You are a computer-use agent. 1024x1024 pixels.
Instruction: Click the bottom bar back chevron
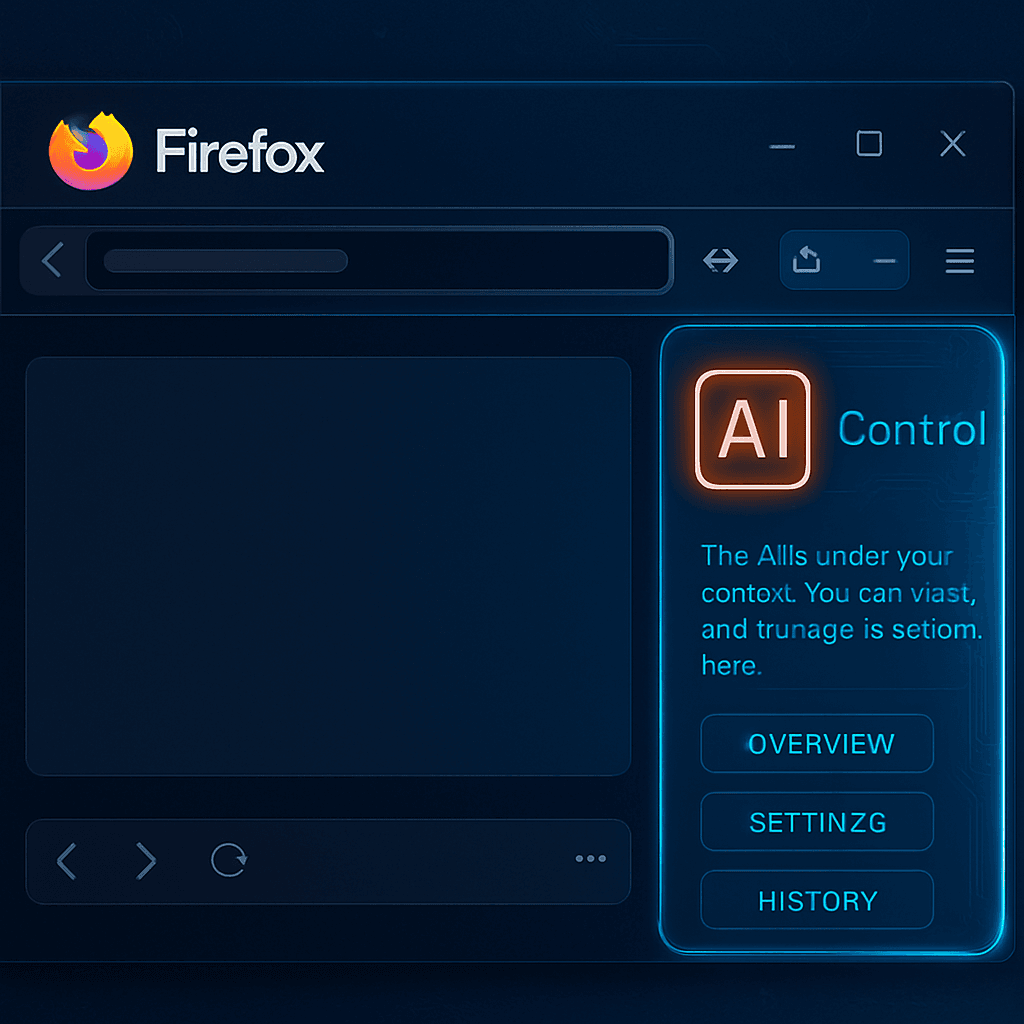(x=67, y=861)
